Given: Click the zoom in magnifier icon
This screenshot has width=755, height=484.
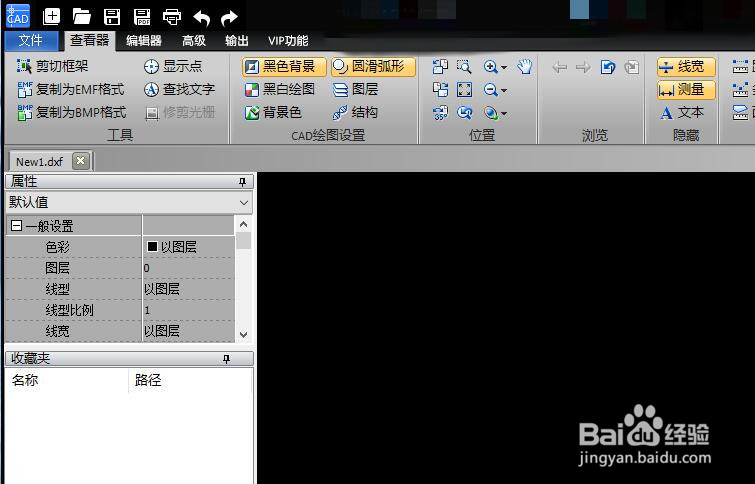Looking at the screenshot, I should [x=491, y=66].
